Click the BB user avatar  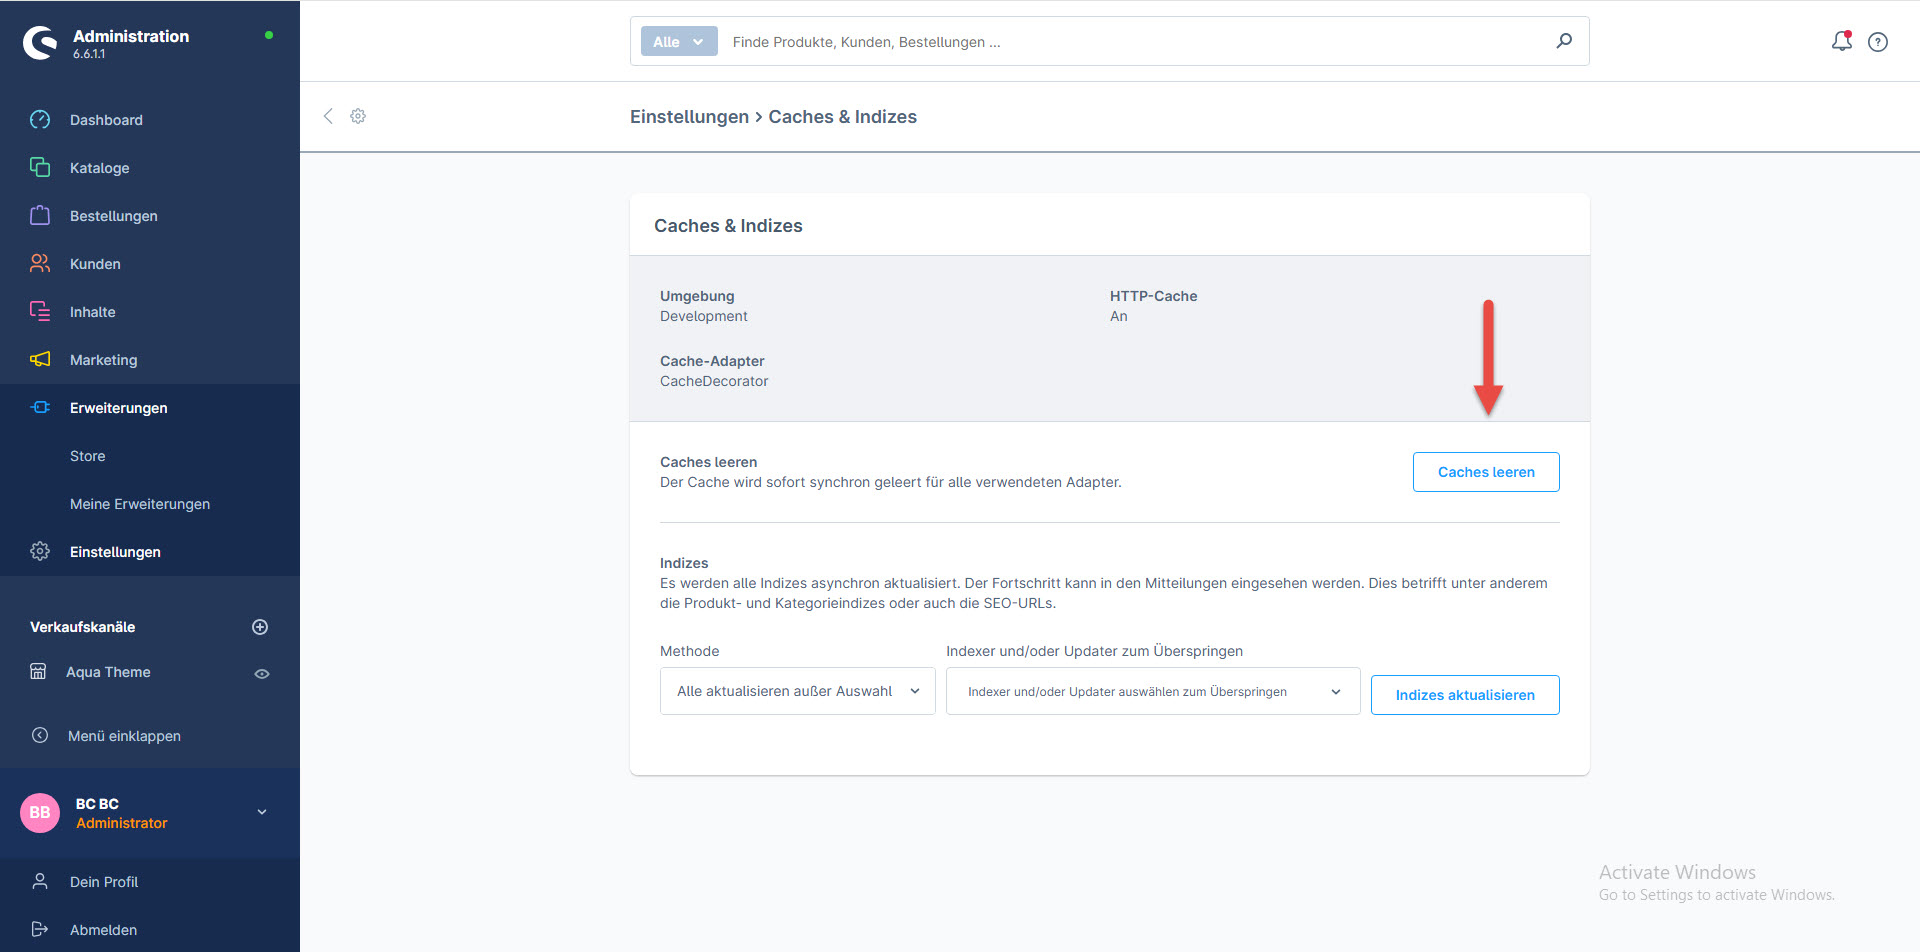pos(40,813)
